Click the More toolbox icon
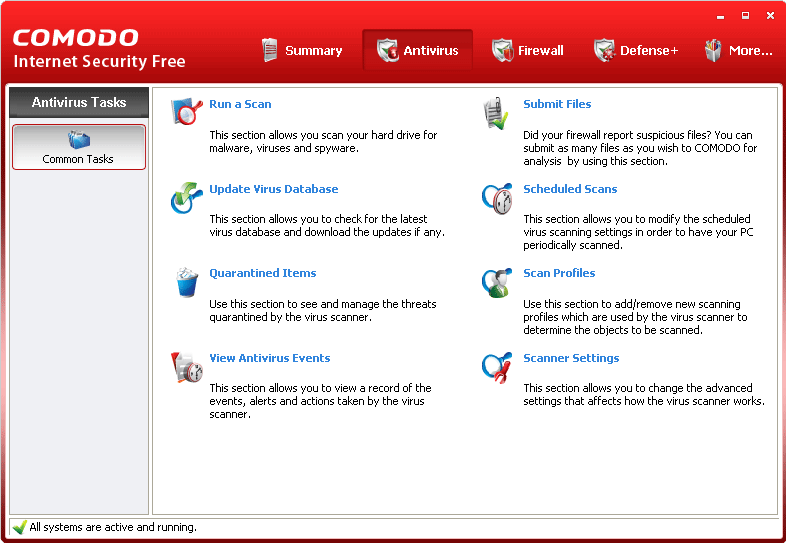Viewport: 786px width, 543px height. [x=713, y=51]
